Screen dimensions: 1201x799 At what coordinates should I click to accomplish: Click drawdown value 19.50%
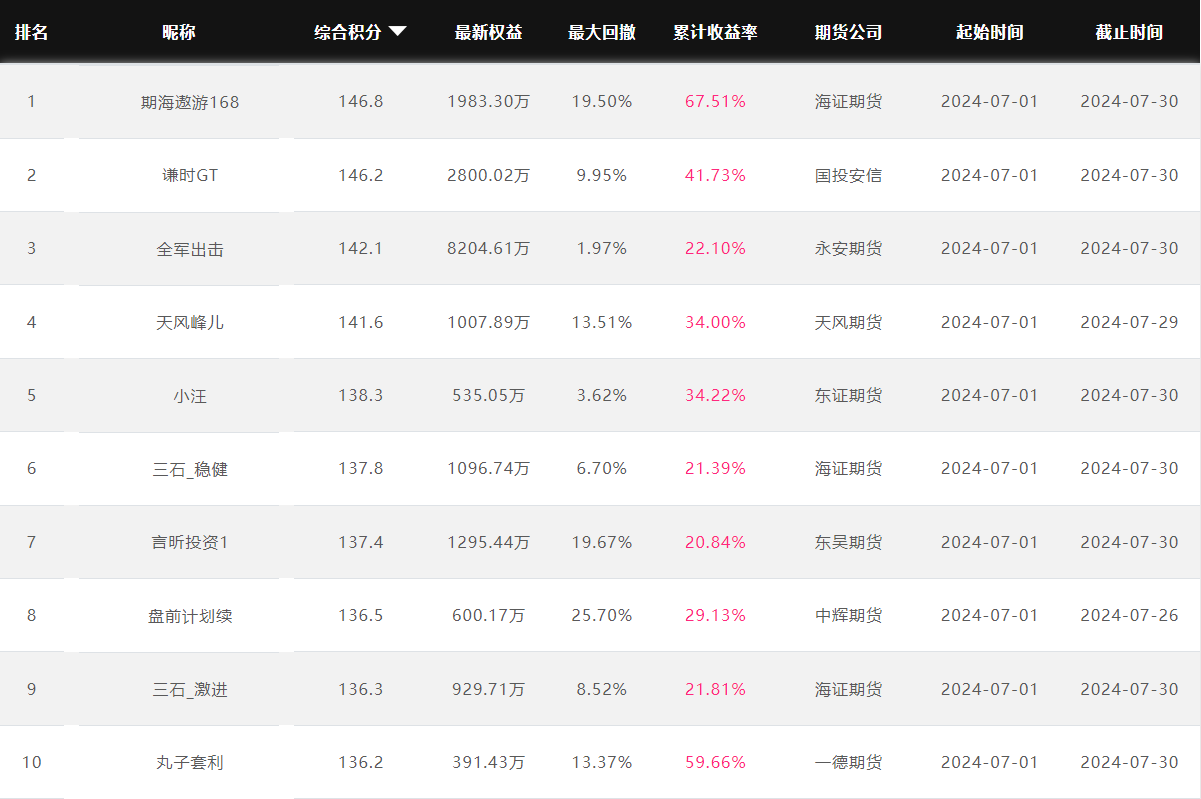602,102
